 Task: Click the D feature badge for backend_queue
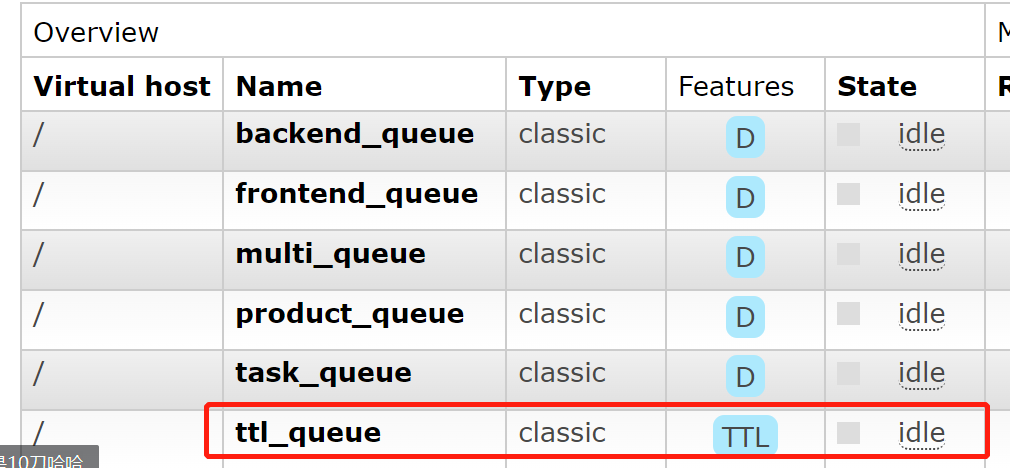click(x=745, y=137)
